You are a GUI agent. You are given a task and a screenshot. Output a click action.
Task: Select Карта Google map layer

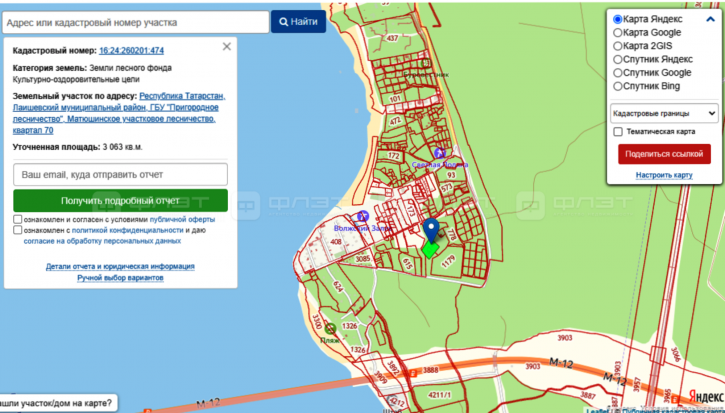(x=617, y=33)
